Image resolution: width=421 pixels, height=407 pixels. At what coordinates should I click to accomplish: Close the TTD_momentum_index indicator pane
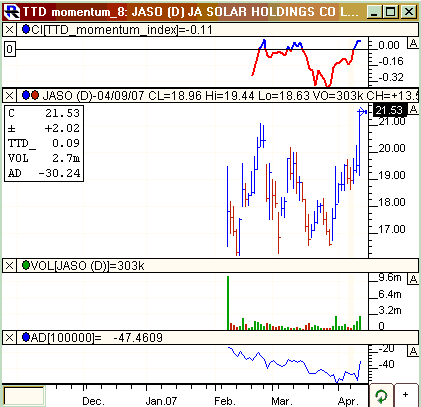9,30
